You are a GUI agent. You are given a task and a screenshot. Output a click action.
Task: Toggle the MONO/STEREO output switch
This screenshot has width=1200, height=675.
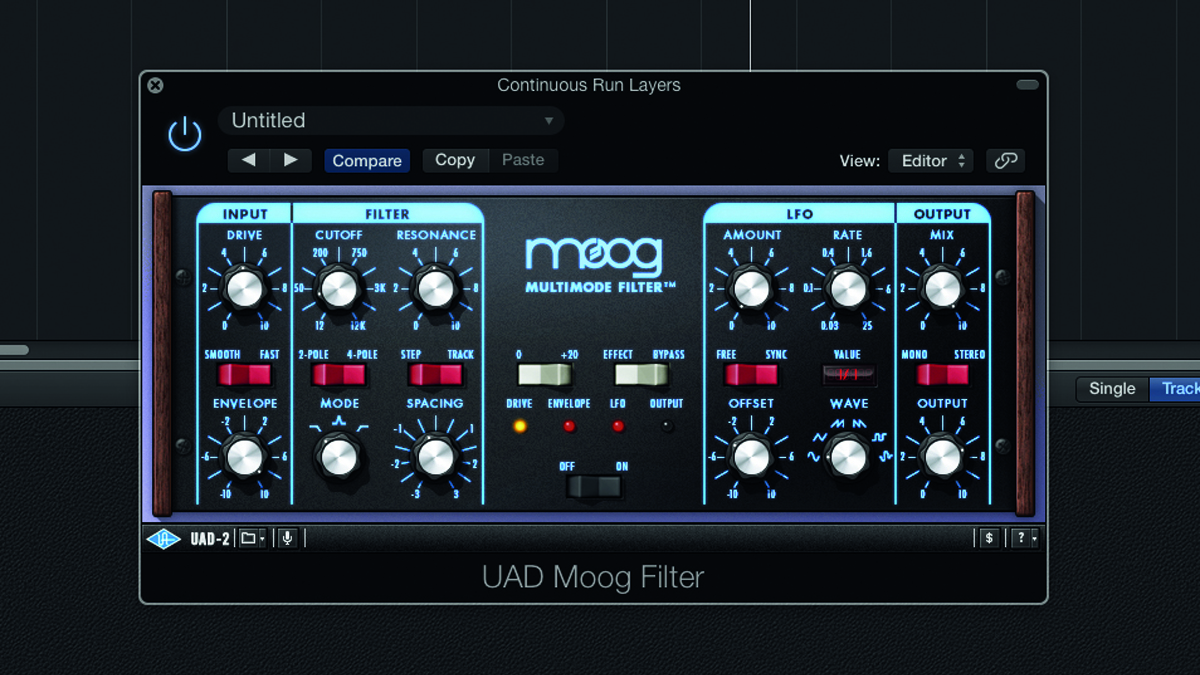click(942, 375)
